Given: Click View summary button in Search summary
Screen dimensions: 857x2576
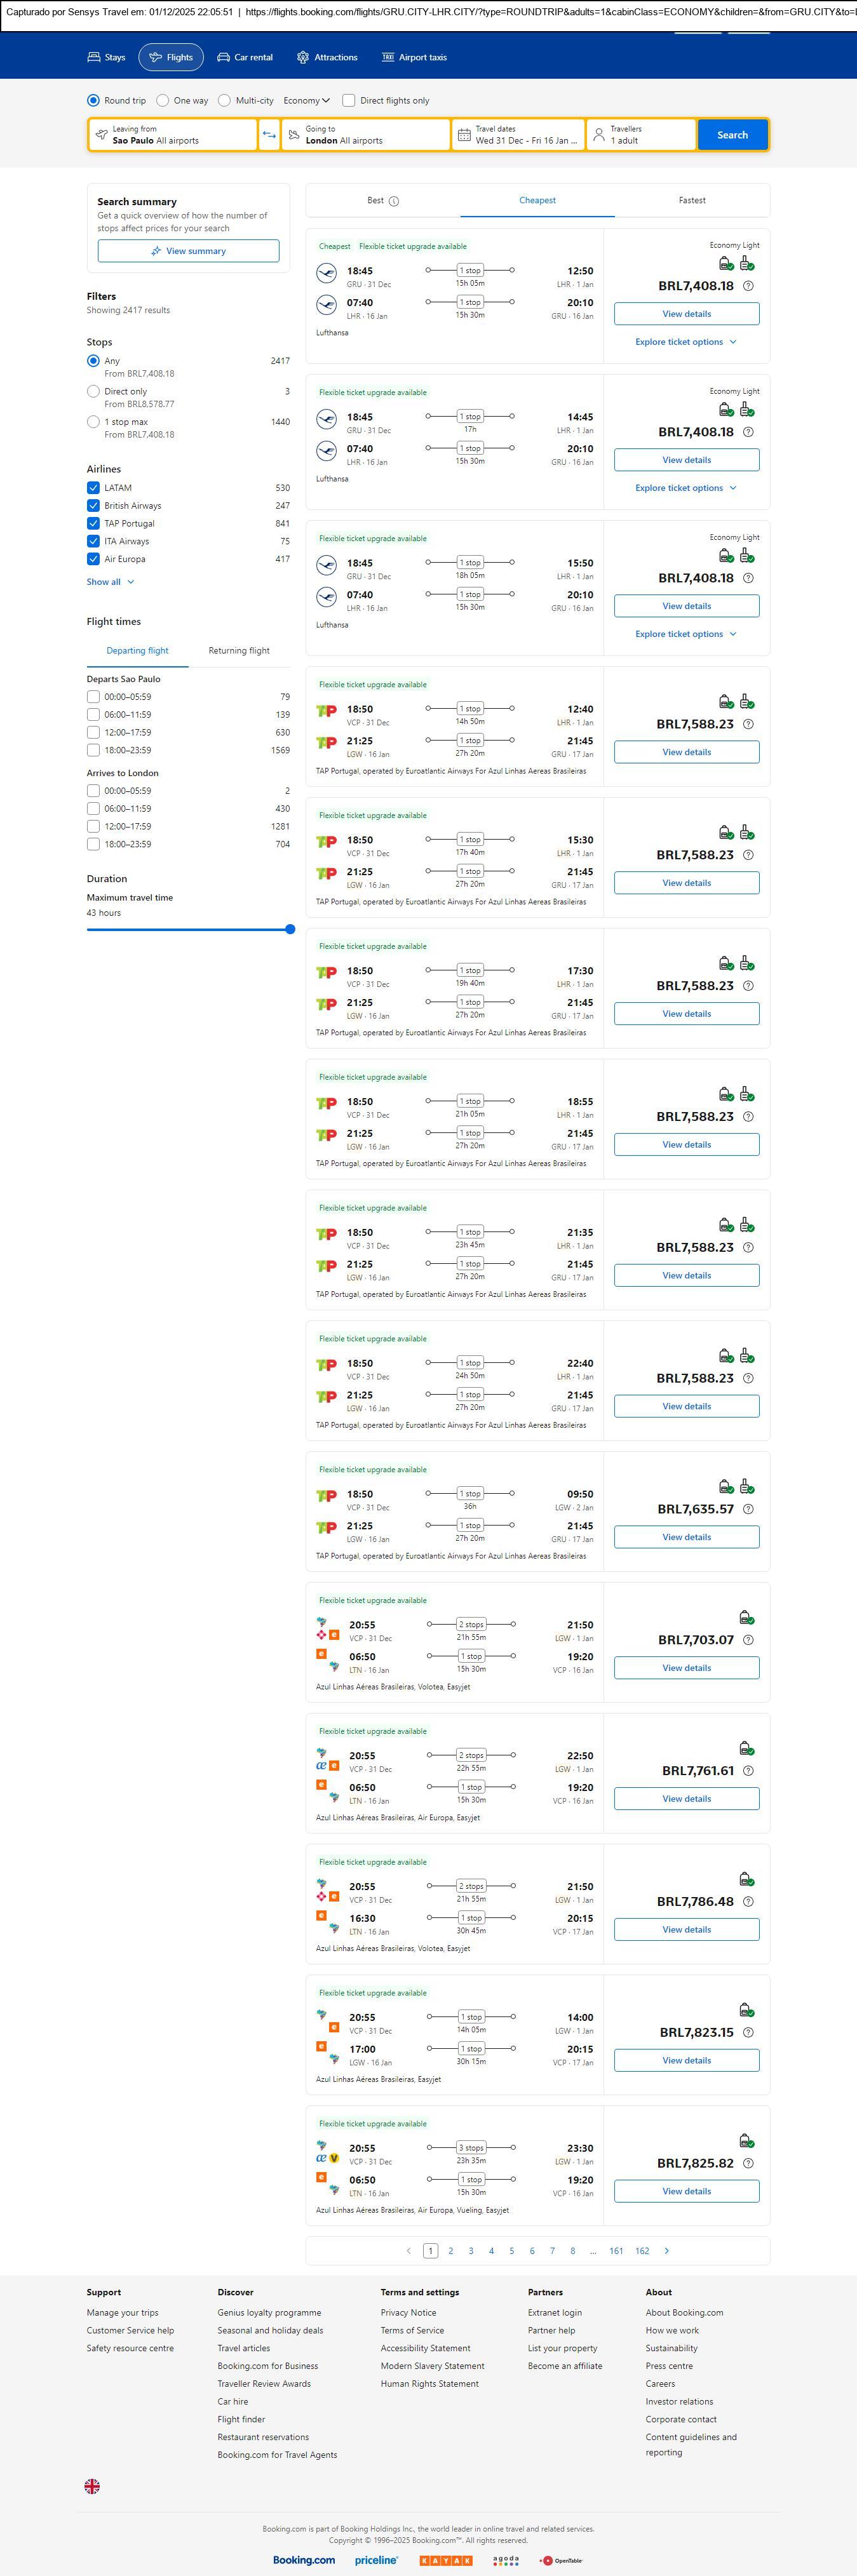Looking at the screenshot, I should [x=188, y=251].
